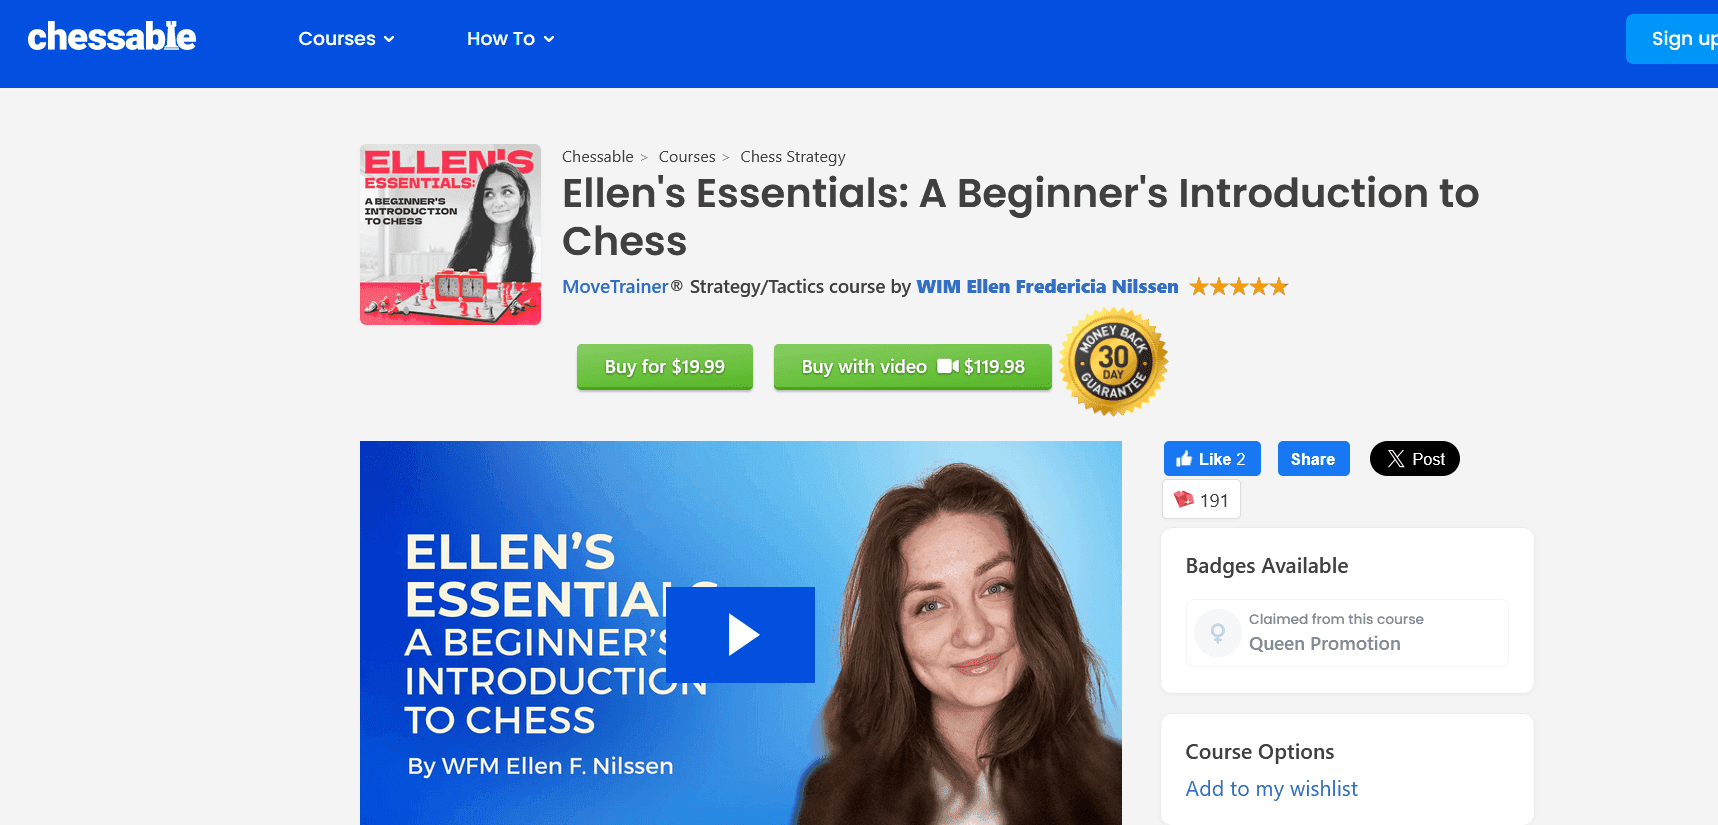The height and width of the screenshot is (825, 1718).
Task: Expand the Courses dropdown menu
Action: [x=346, y=39]
